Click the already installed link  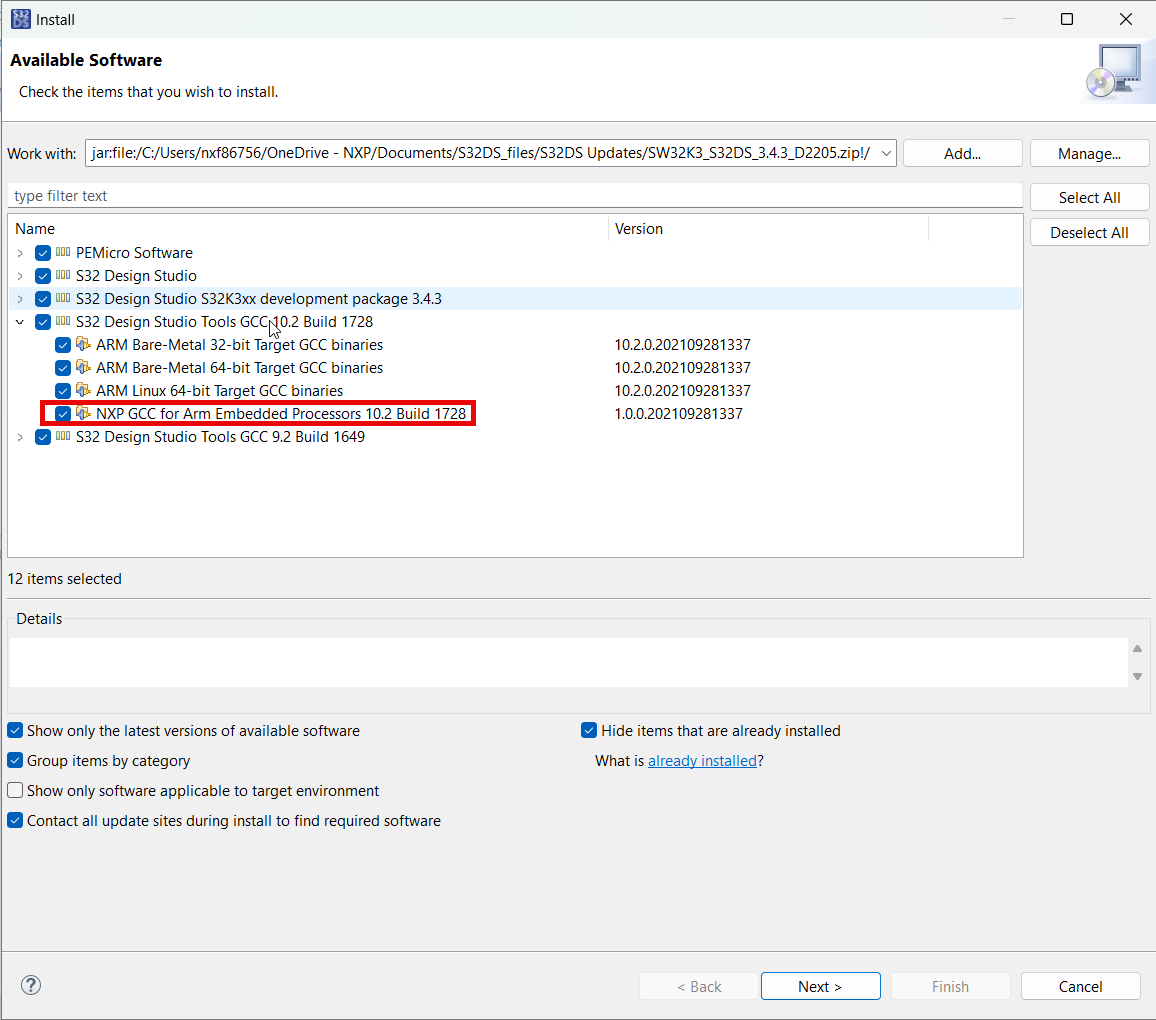(x=703, y=760)
